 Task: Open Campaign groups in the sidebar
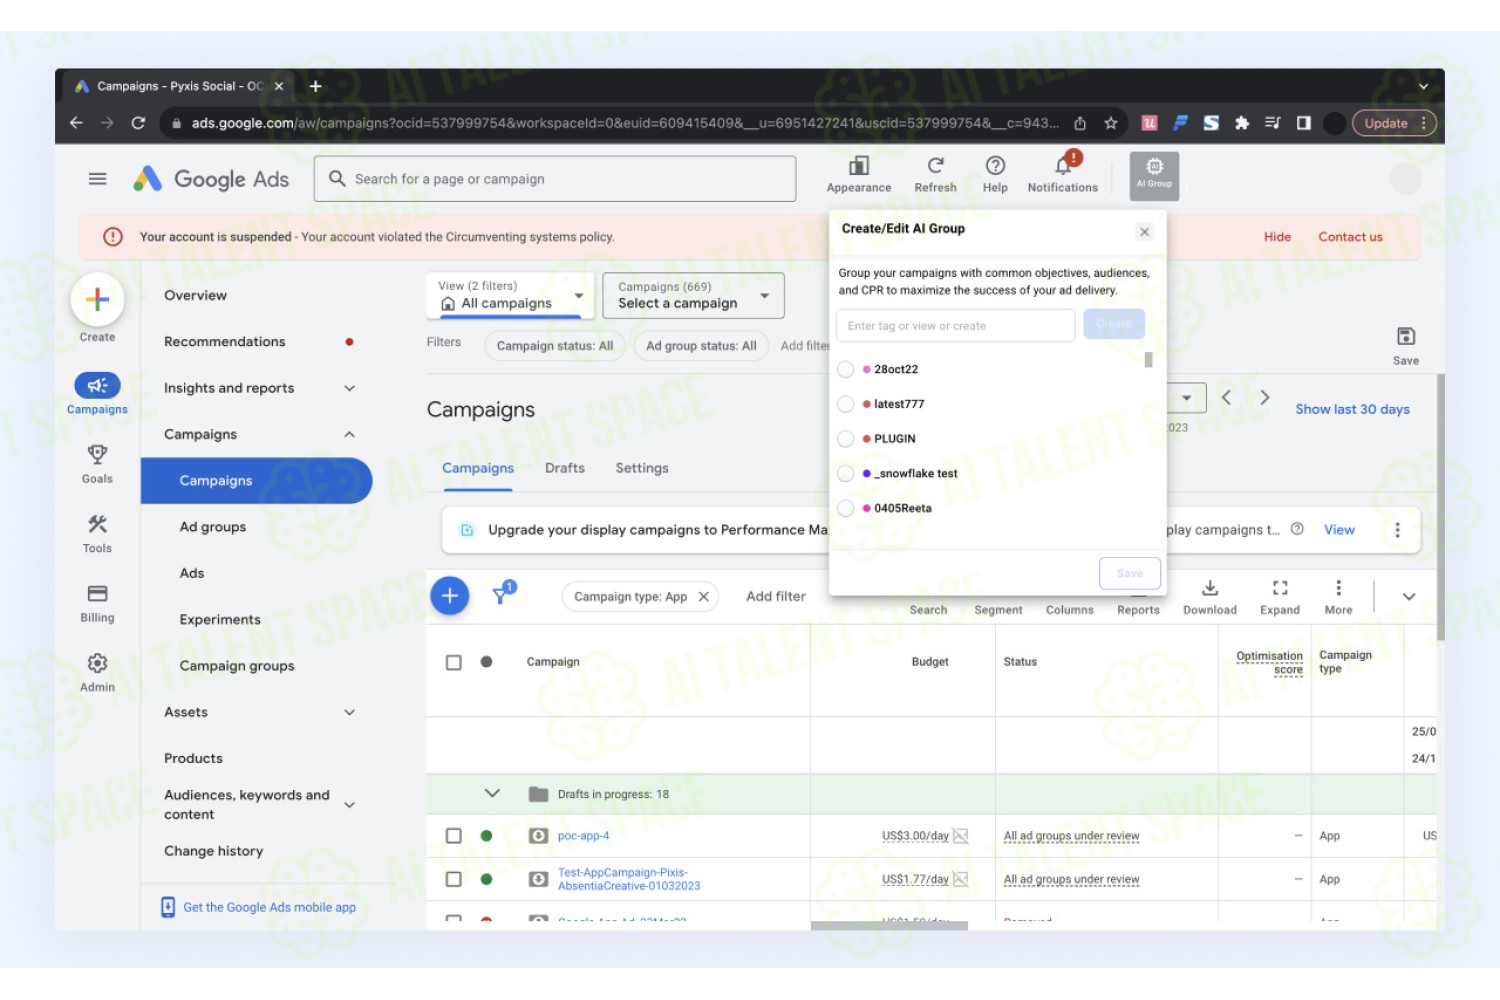[x=237, y=666]
